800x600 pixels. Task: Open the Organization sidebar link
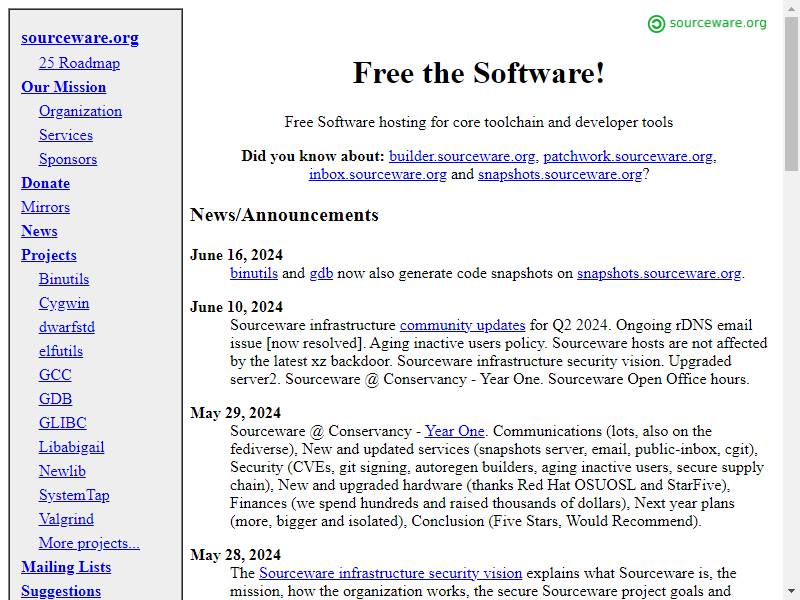click(80, 111)
